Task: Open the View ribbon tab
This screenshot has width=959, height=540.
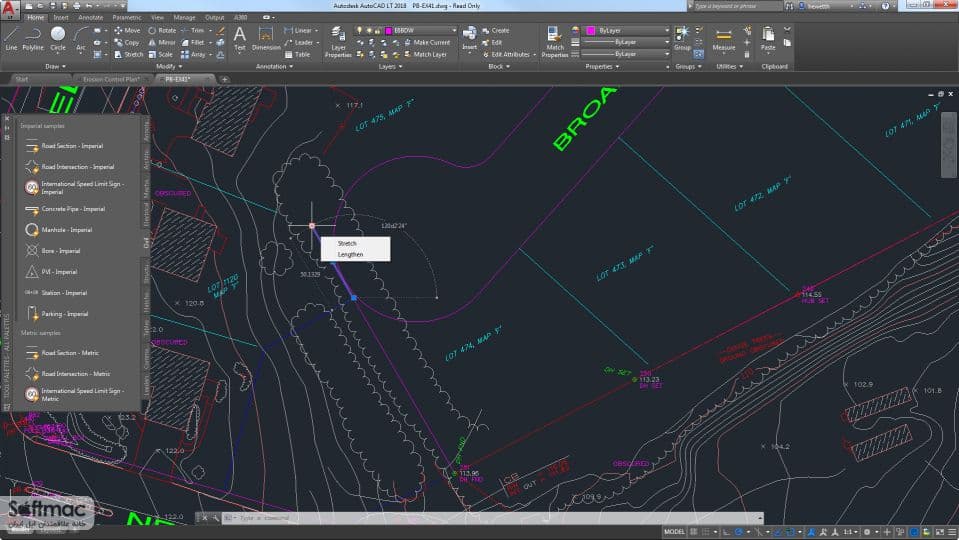Action: (157, 18)
